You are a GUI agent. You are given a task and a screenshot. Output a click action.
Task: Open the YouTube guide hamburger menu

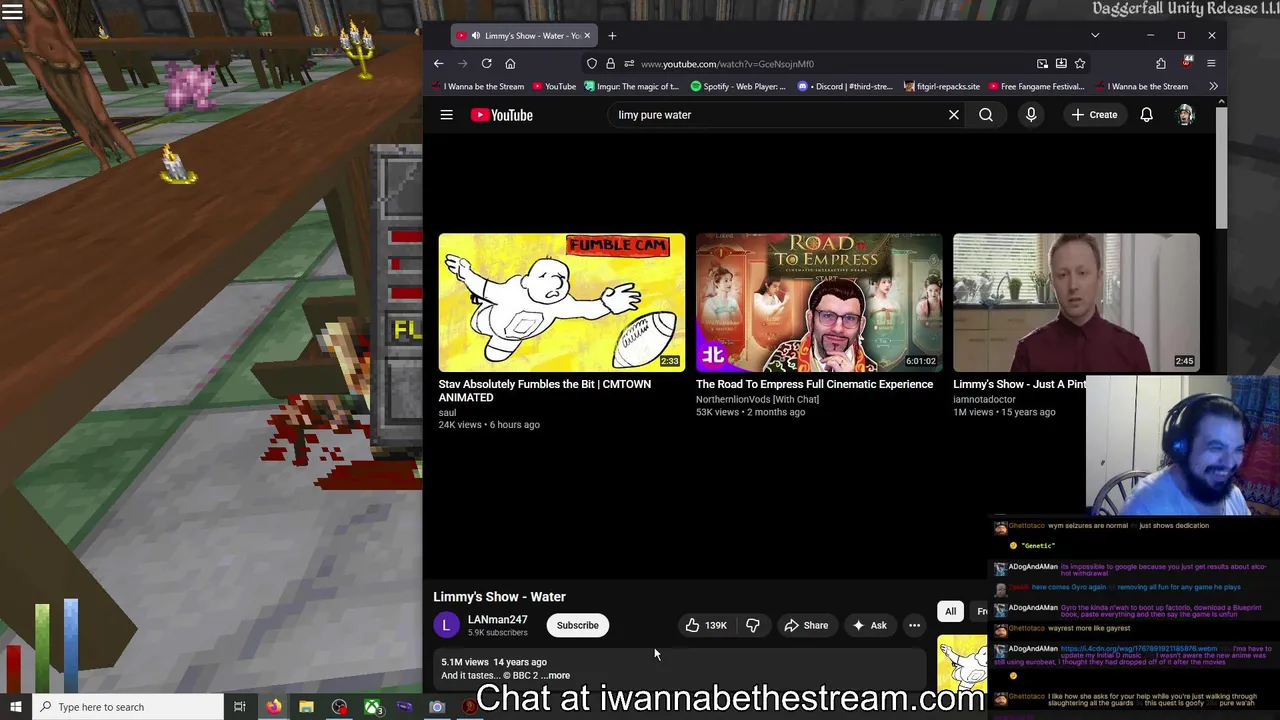(446, 115)
